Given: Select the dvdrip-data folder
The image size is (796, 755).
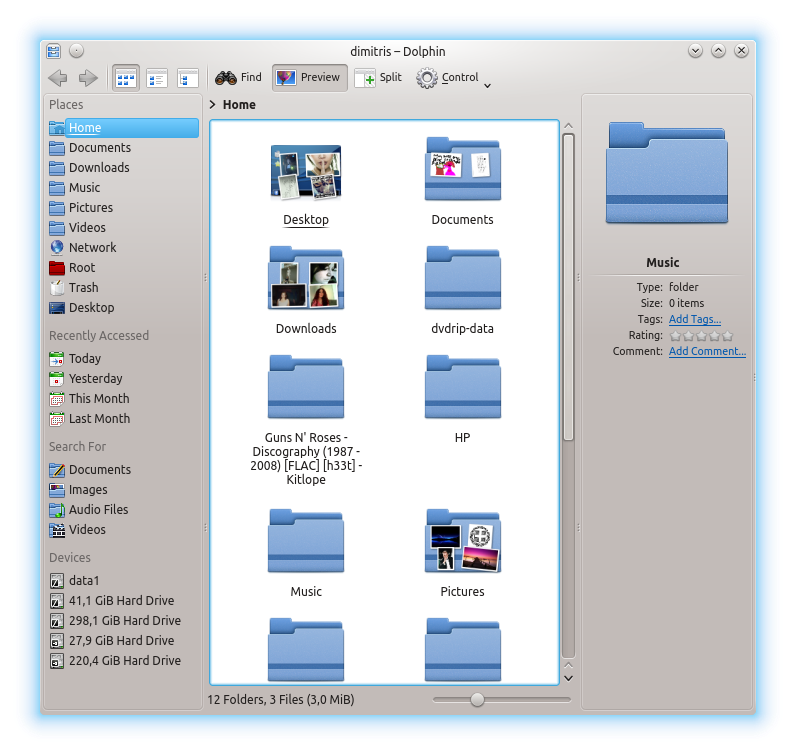Looking at the screenshot, I should pyautogui.click(x=462, y=290).
